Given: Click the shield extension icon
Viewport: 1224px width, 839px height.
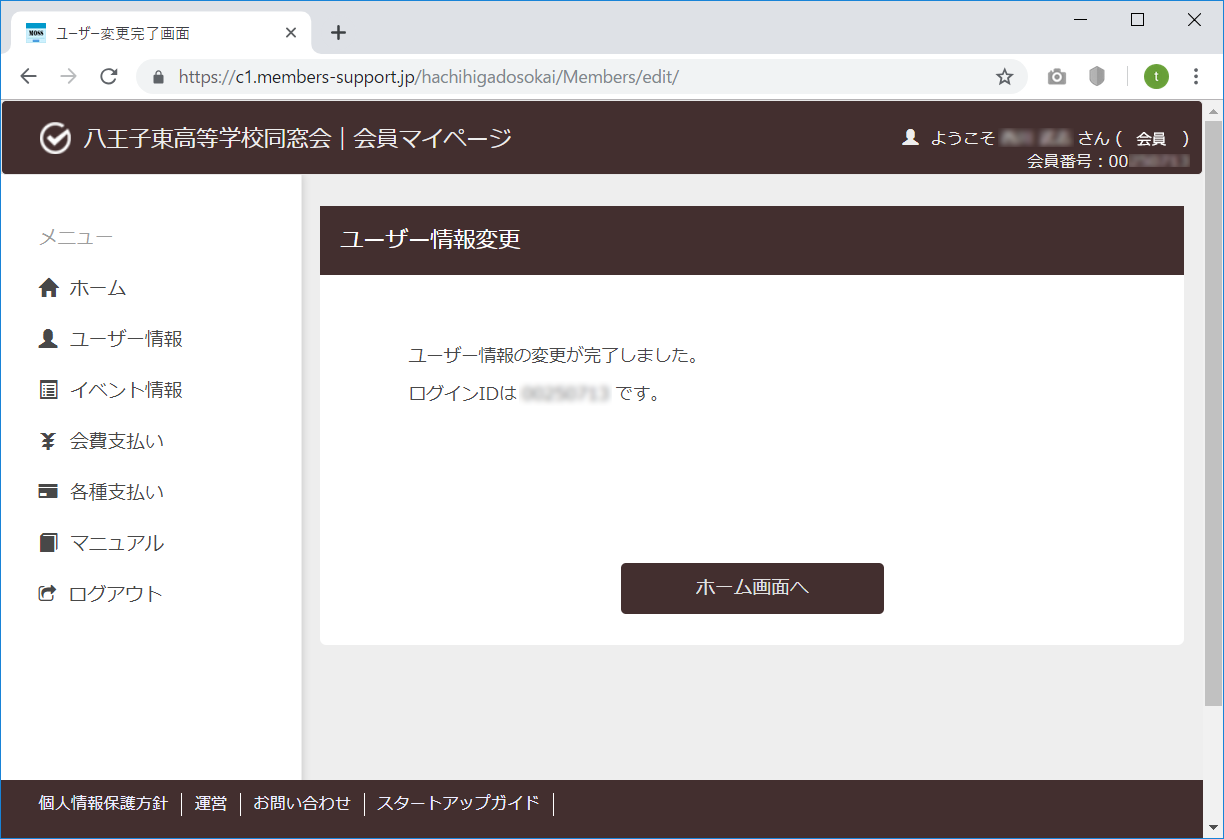Looking at the screenshot, I should click(x=1097, y=77).
